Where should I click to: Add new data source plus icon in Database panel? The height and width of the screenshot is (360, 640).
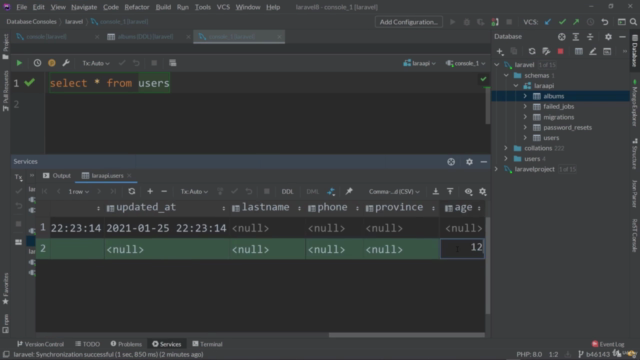click(x=500, y=51)
